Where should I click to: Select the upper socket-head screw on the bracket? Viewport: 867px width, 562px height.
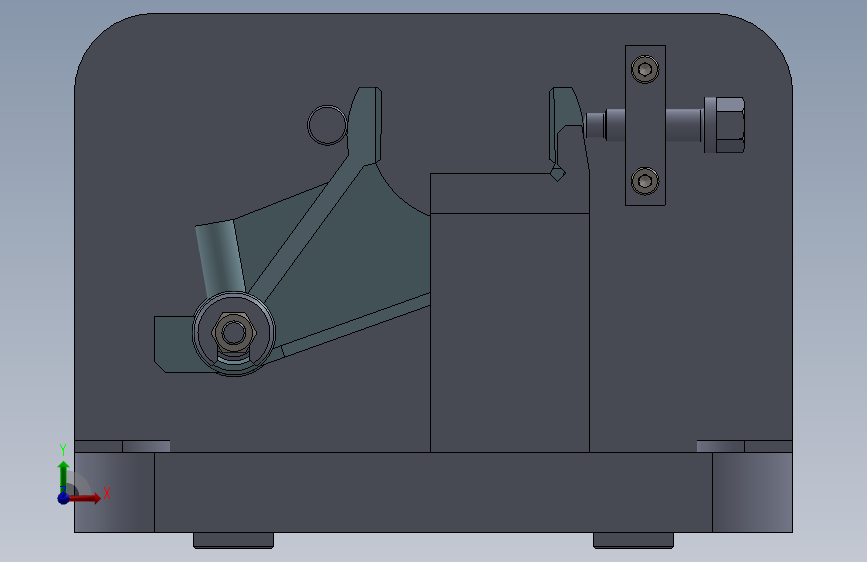[x=645, y=69]
